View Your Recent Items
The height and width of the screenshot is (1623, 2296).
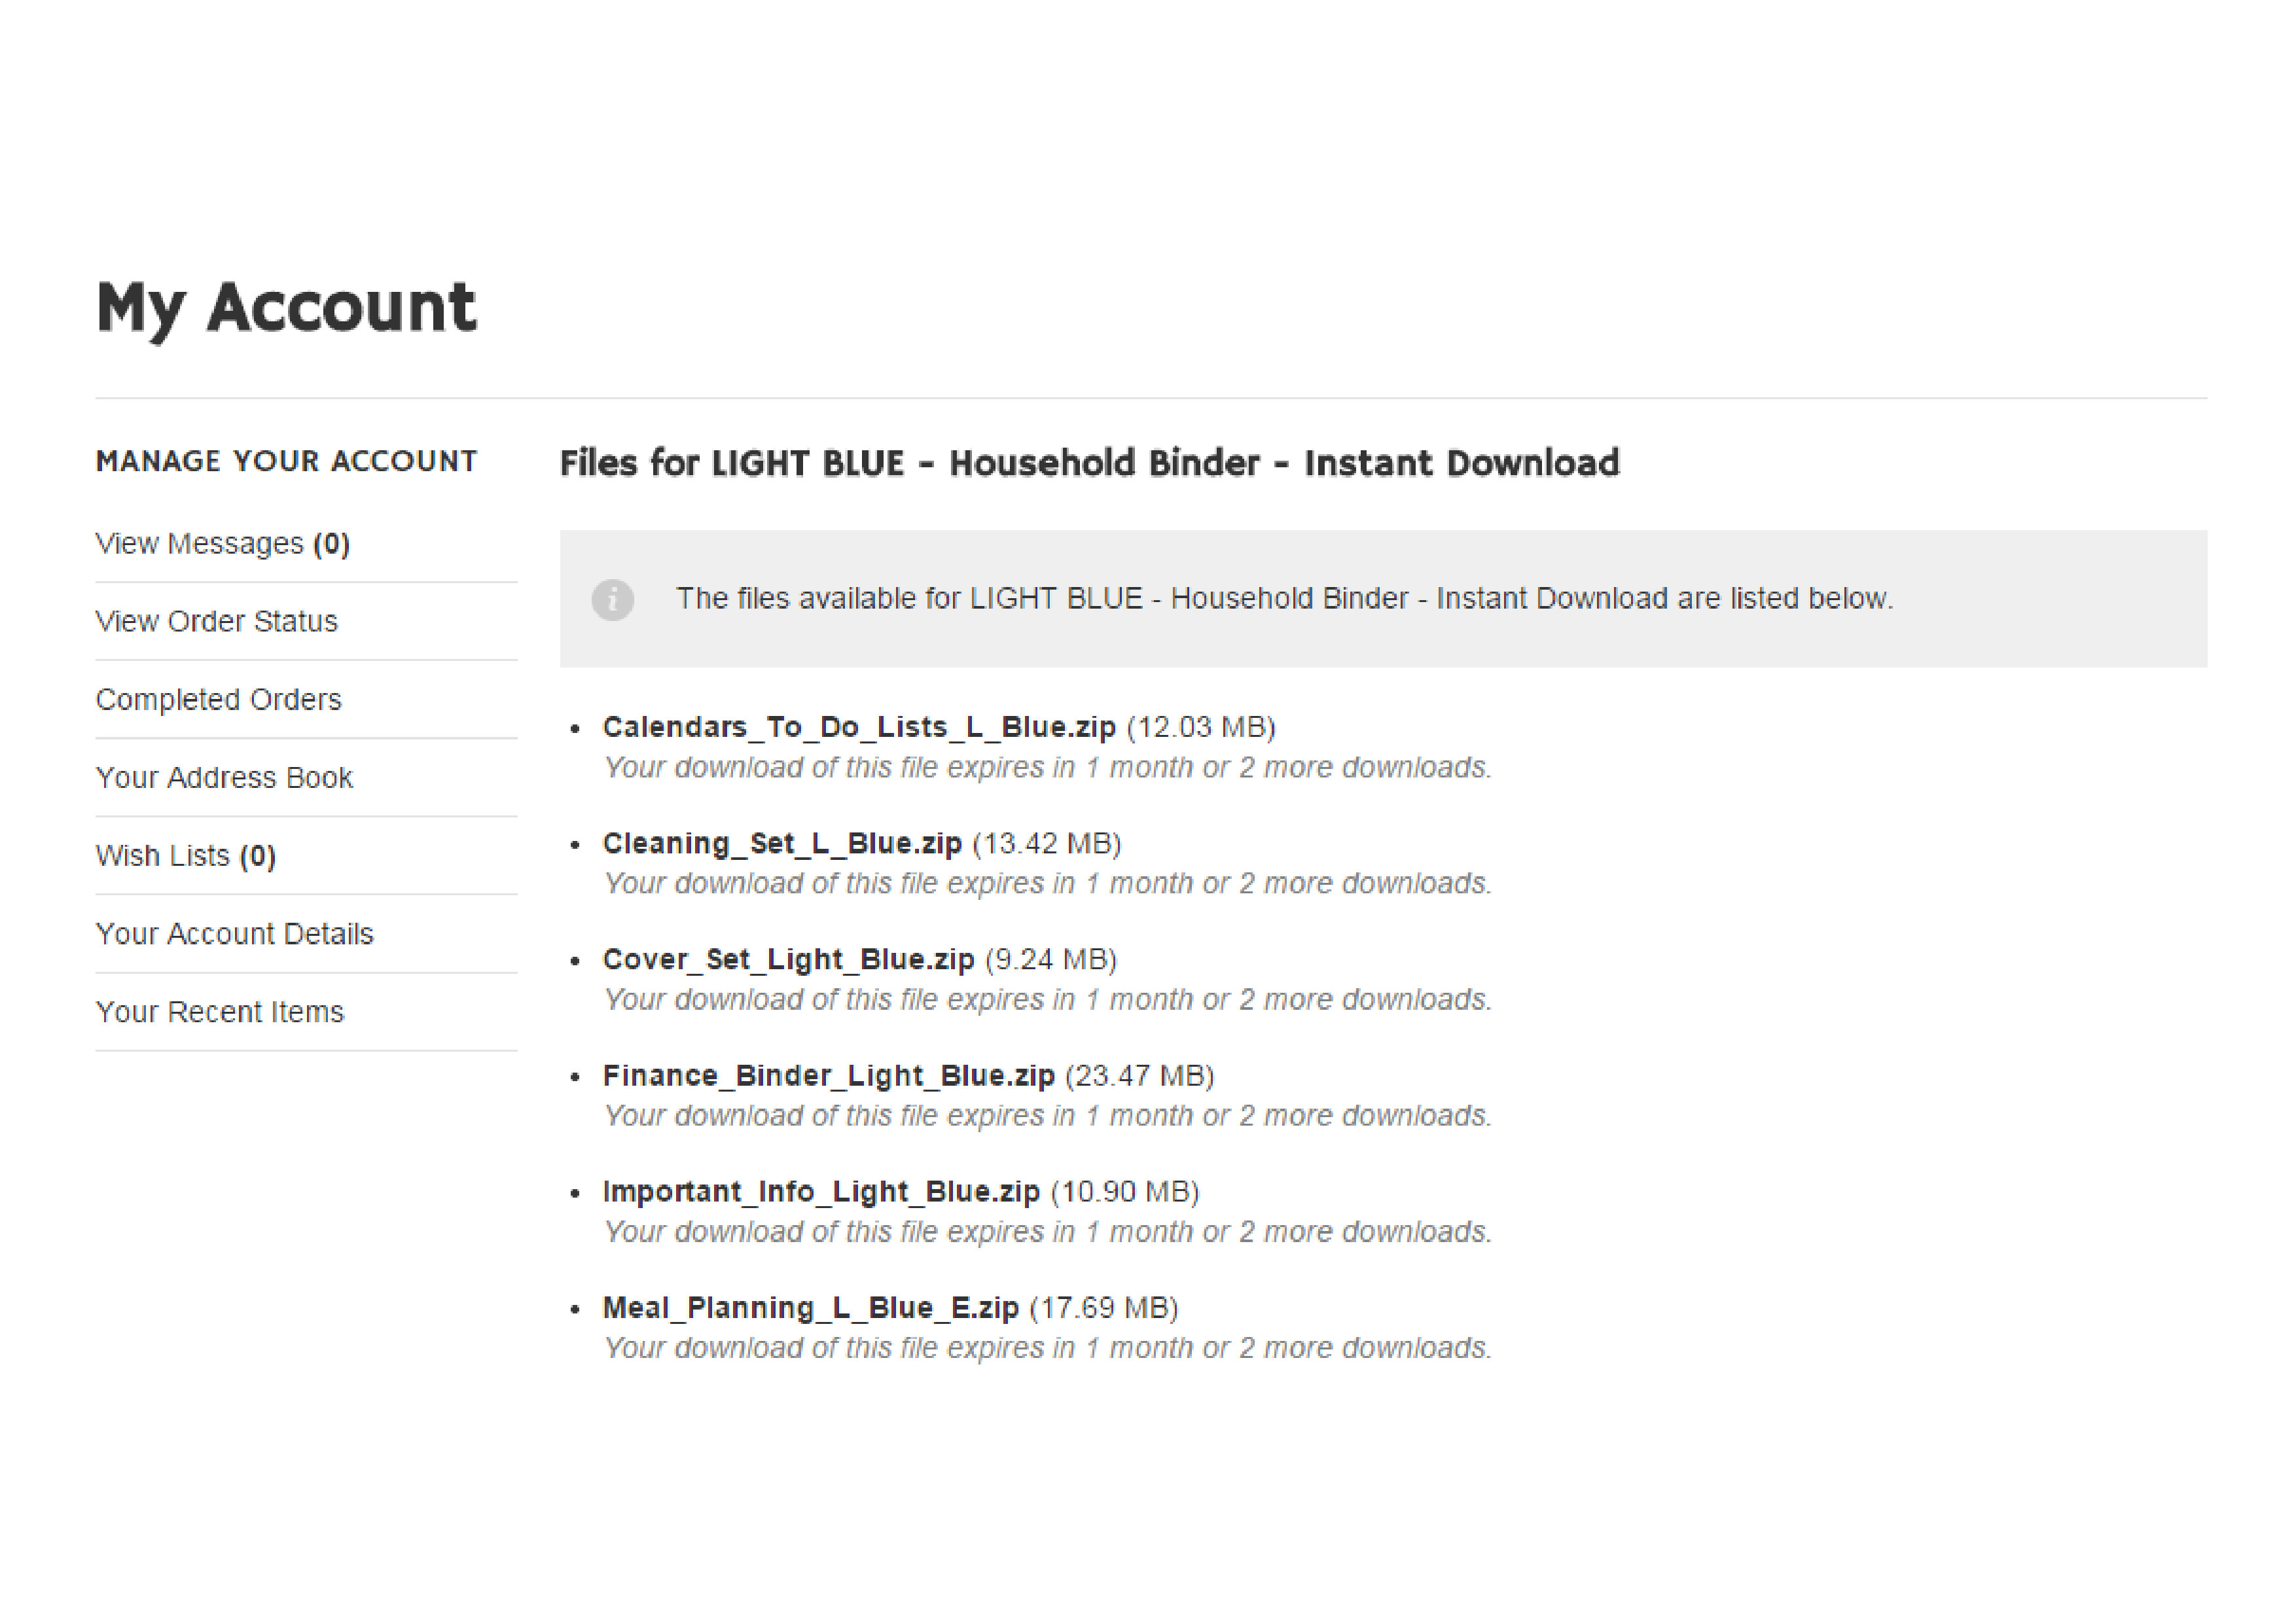[219, 1011]
